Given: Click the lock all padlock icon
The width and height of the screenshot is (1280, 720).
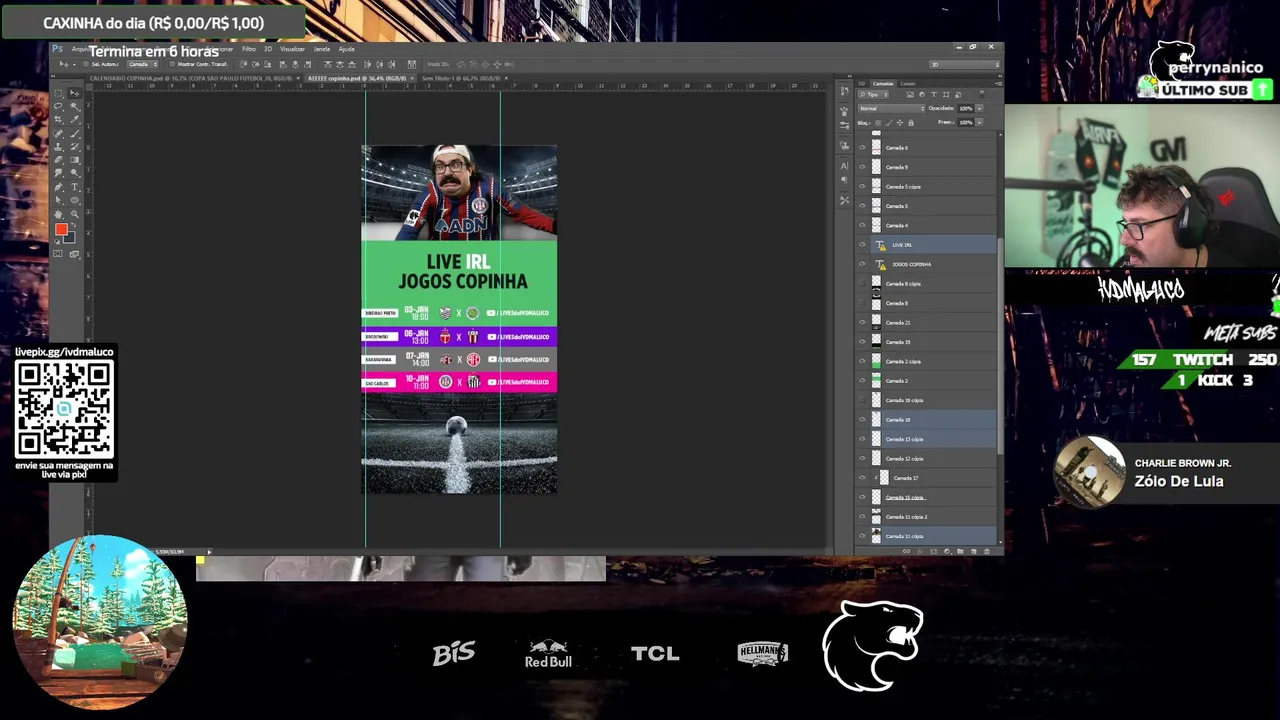Looking at the screenshot, I should click(911, 123).
